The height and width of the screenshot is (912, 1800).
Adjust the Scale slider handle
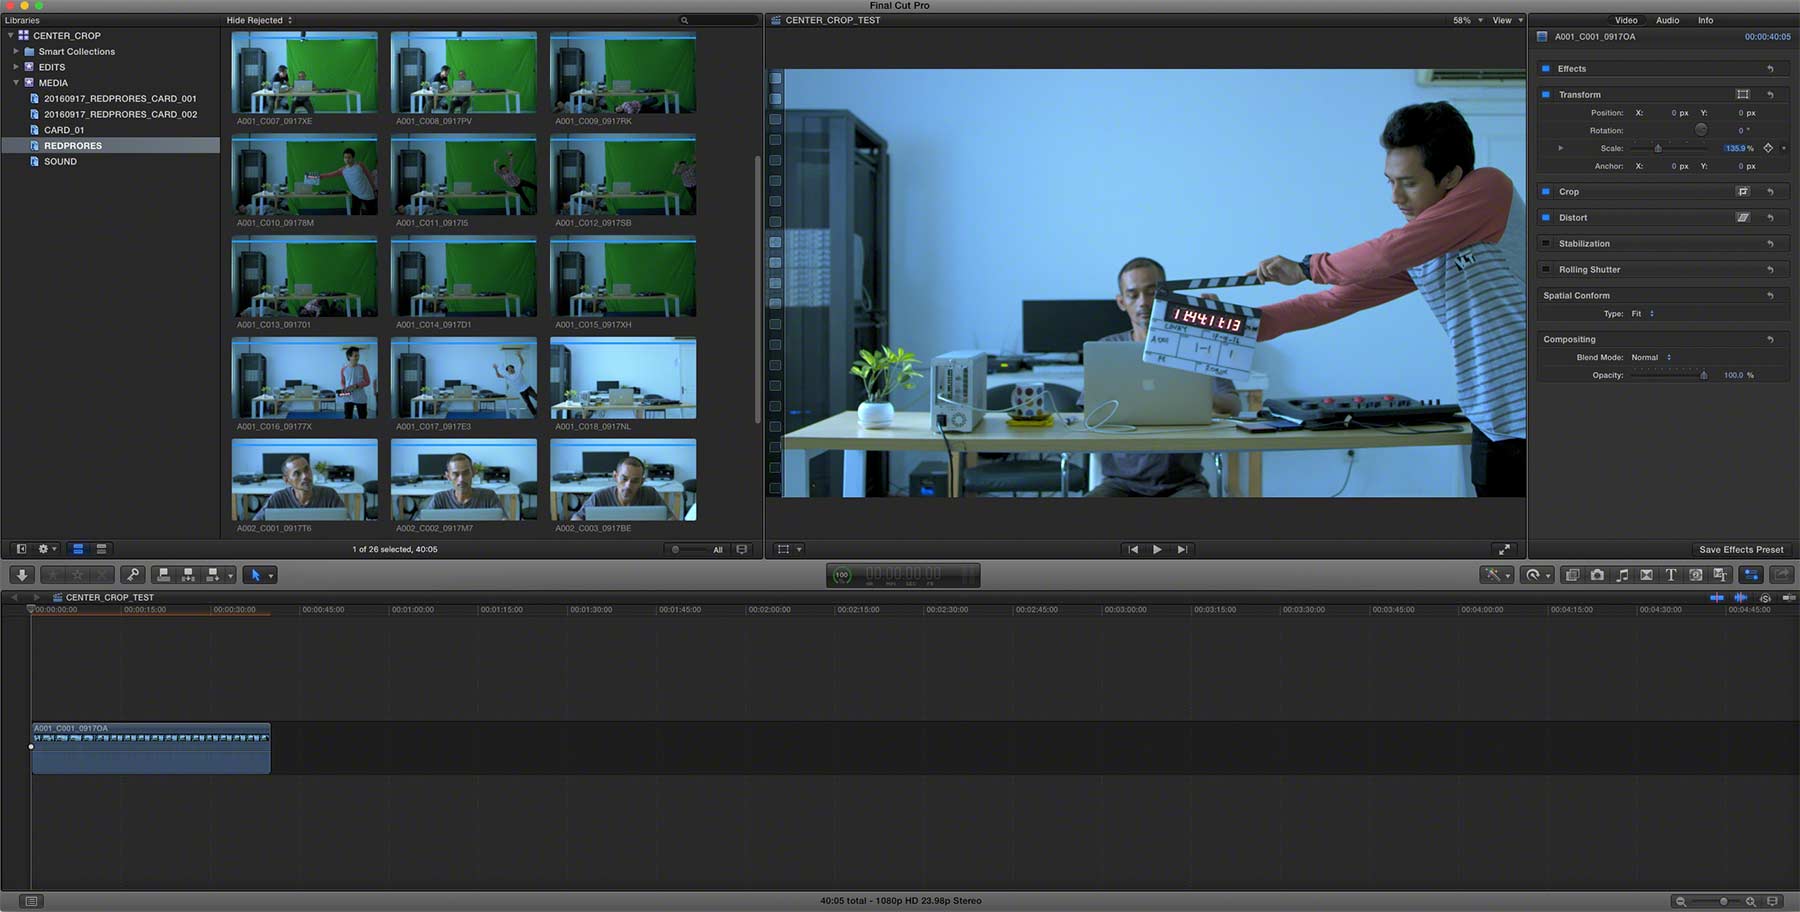pos(1658,148)
